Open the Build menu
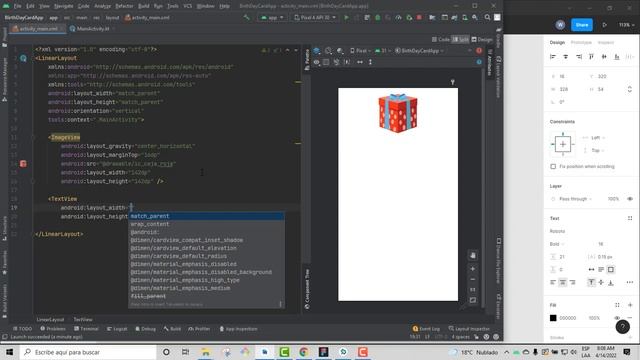Viewport: 640px width, 360px height. 144,6
